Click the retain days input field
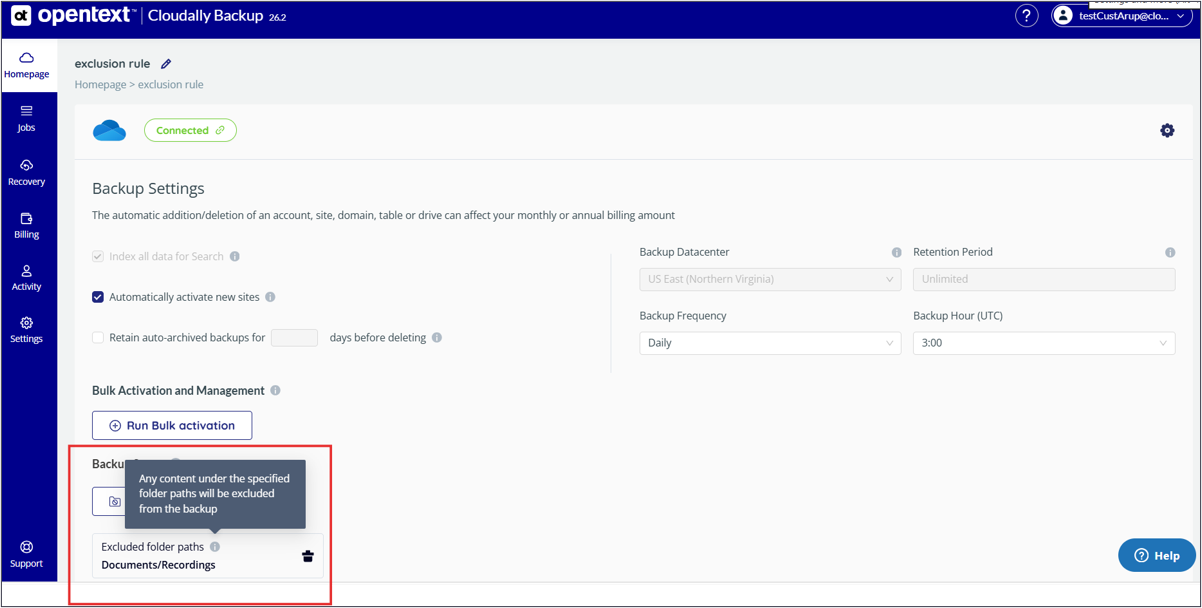1202x608 pixels. pyautogui.click(x=294, y=338)
